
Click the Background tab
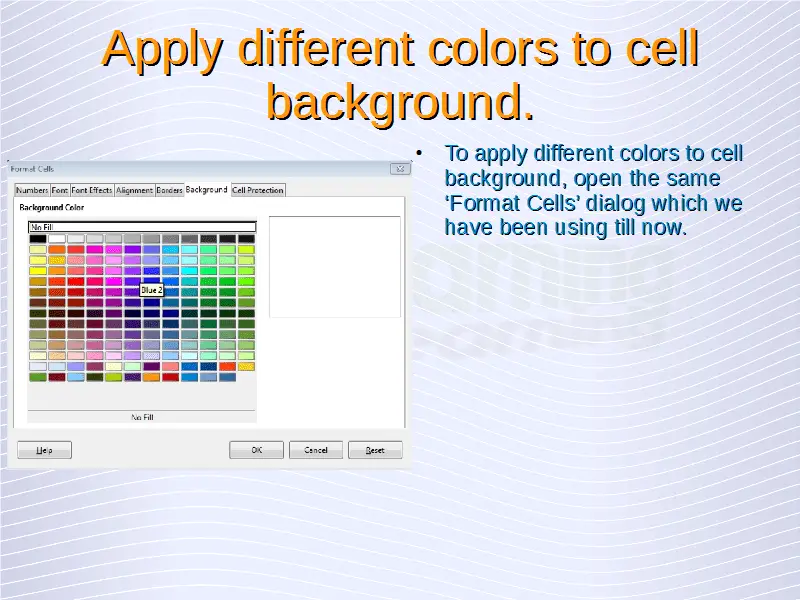(x=206, y=189)
